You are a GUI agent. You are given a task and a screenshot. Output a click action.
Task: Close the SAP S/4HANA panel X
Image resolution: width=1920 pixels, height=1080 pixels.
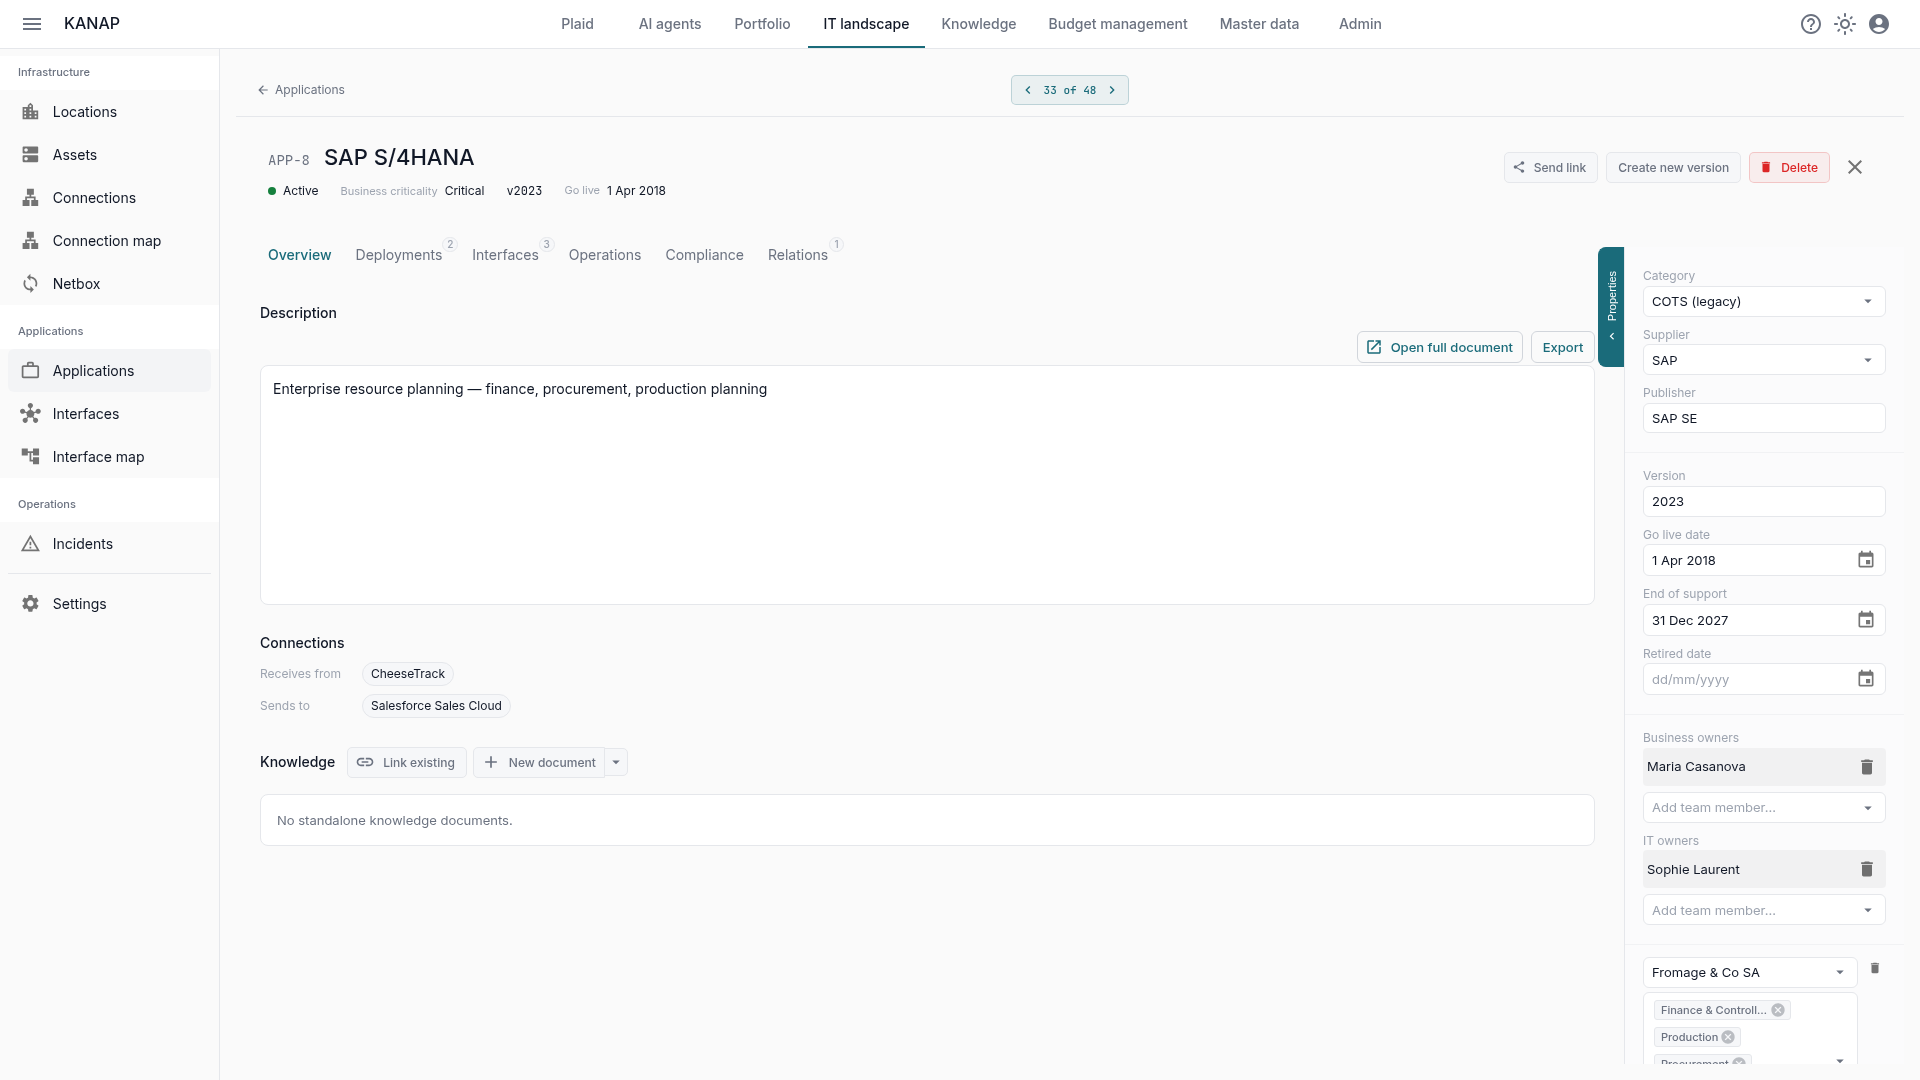click(1855, 167)
